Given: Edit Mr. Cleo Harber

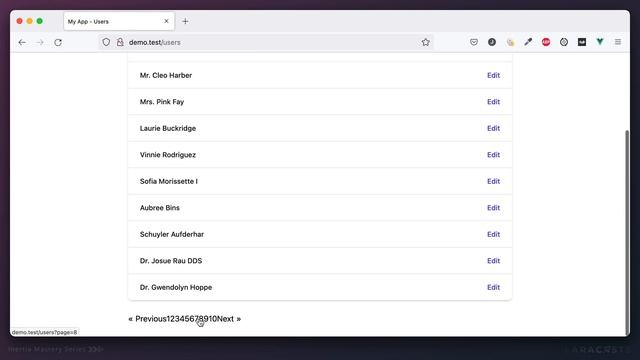Looking at the screenshot, I should tap(493, 75).
